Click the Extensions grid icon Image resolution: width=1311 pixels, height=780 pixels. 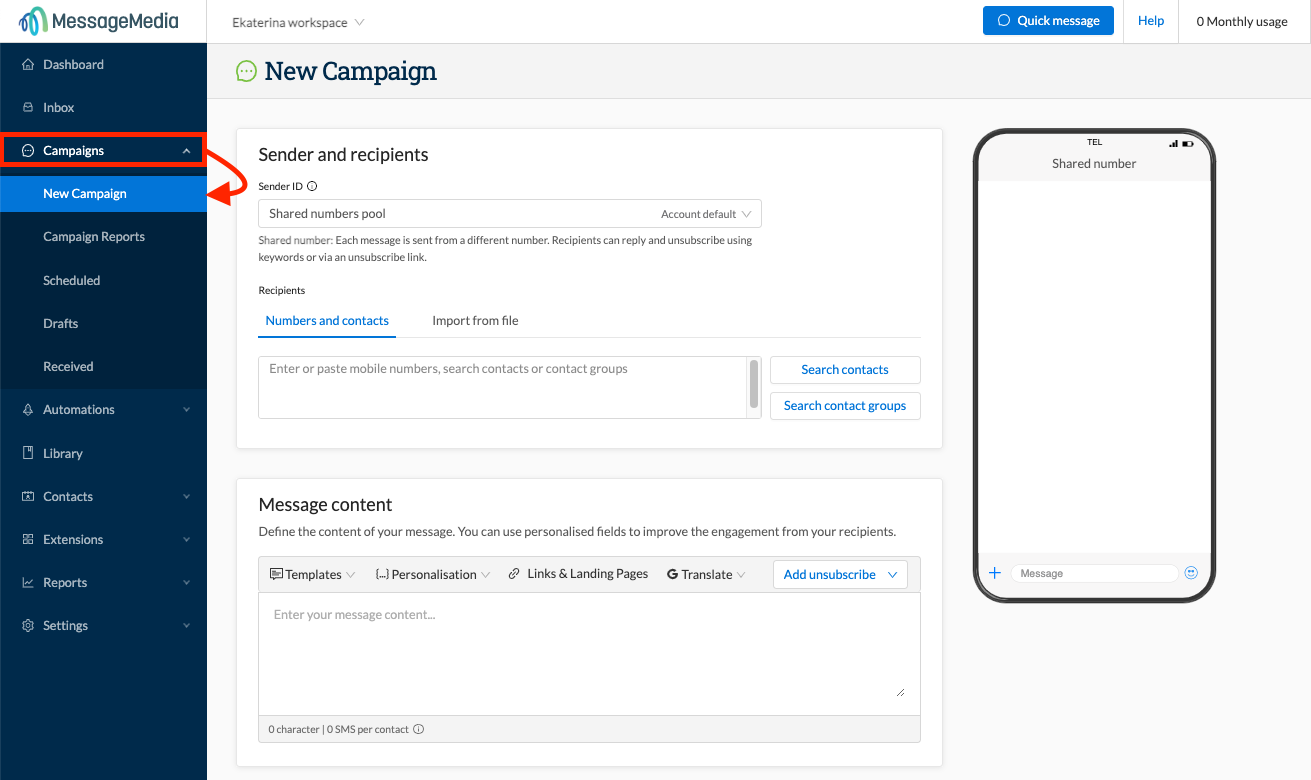pyautogui.click(x=28, y=540)
